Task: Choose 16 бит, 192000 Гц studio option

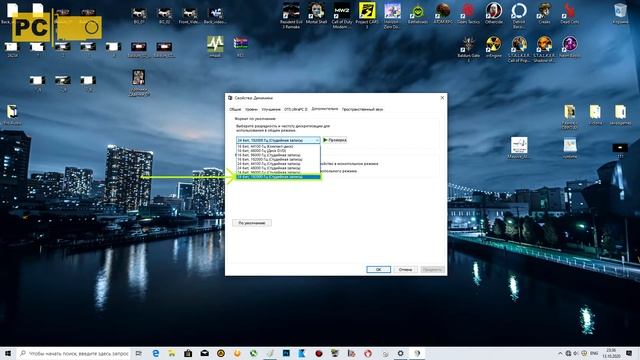Action: pos(278,159)
